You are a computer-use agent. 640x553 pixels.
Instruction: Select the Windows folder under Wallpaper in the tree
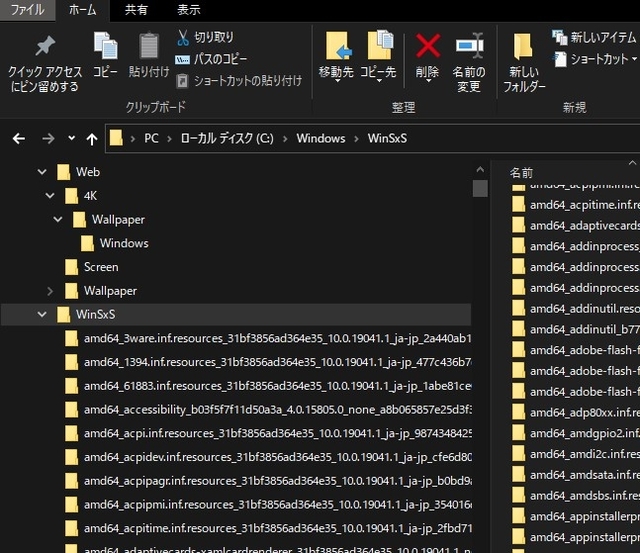pos(124,243)
